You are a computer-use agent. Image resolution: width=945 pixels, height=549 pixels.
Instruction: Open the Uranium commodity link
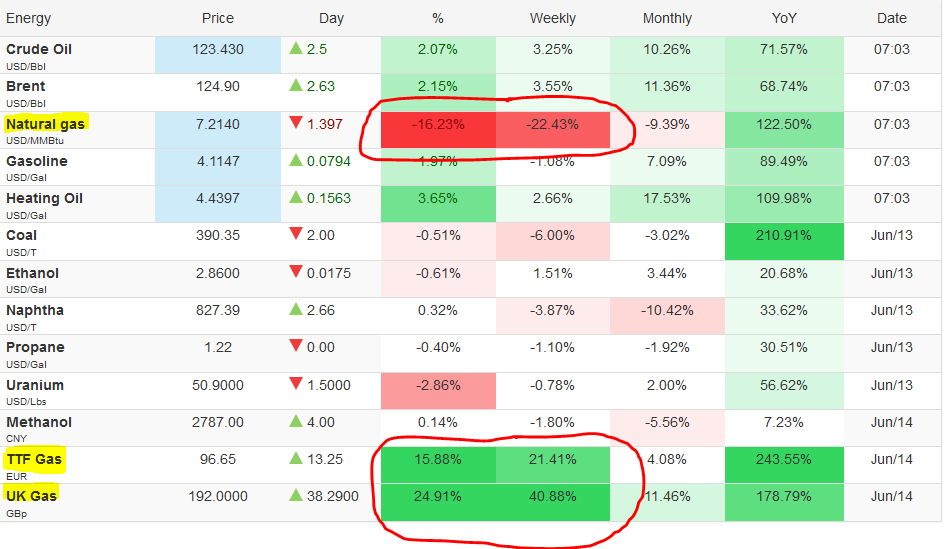[35, 385]
